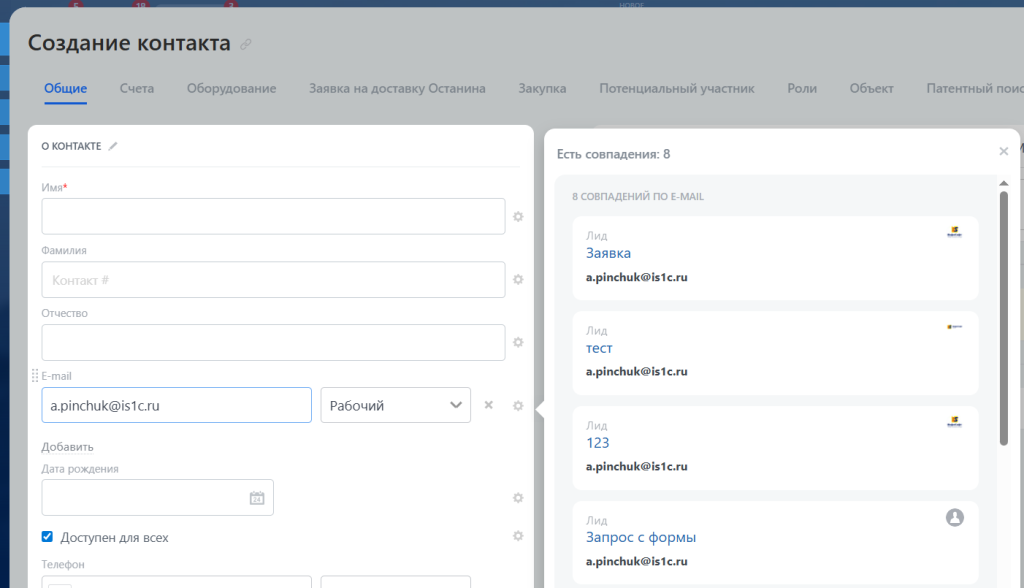Click the Добавить link under E-mail
The image size is (1024, 588).
[x=67, y=447]
